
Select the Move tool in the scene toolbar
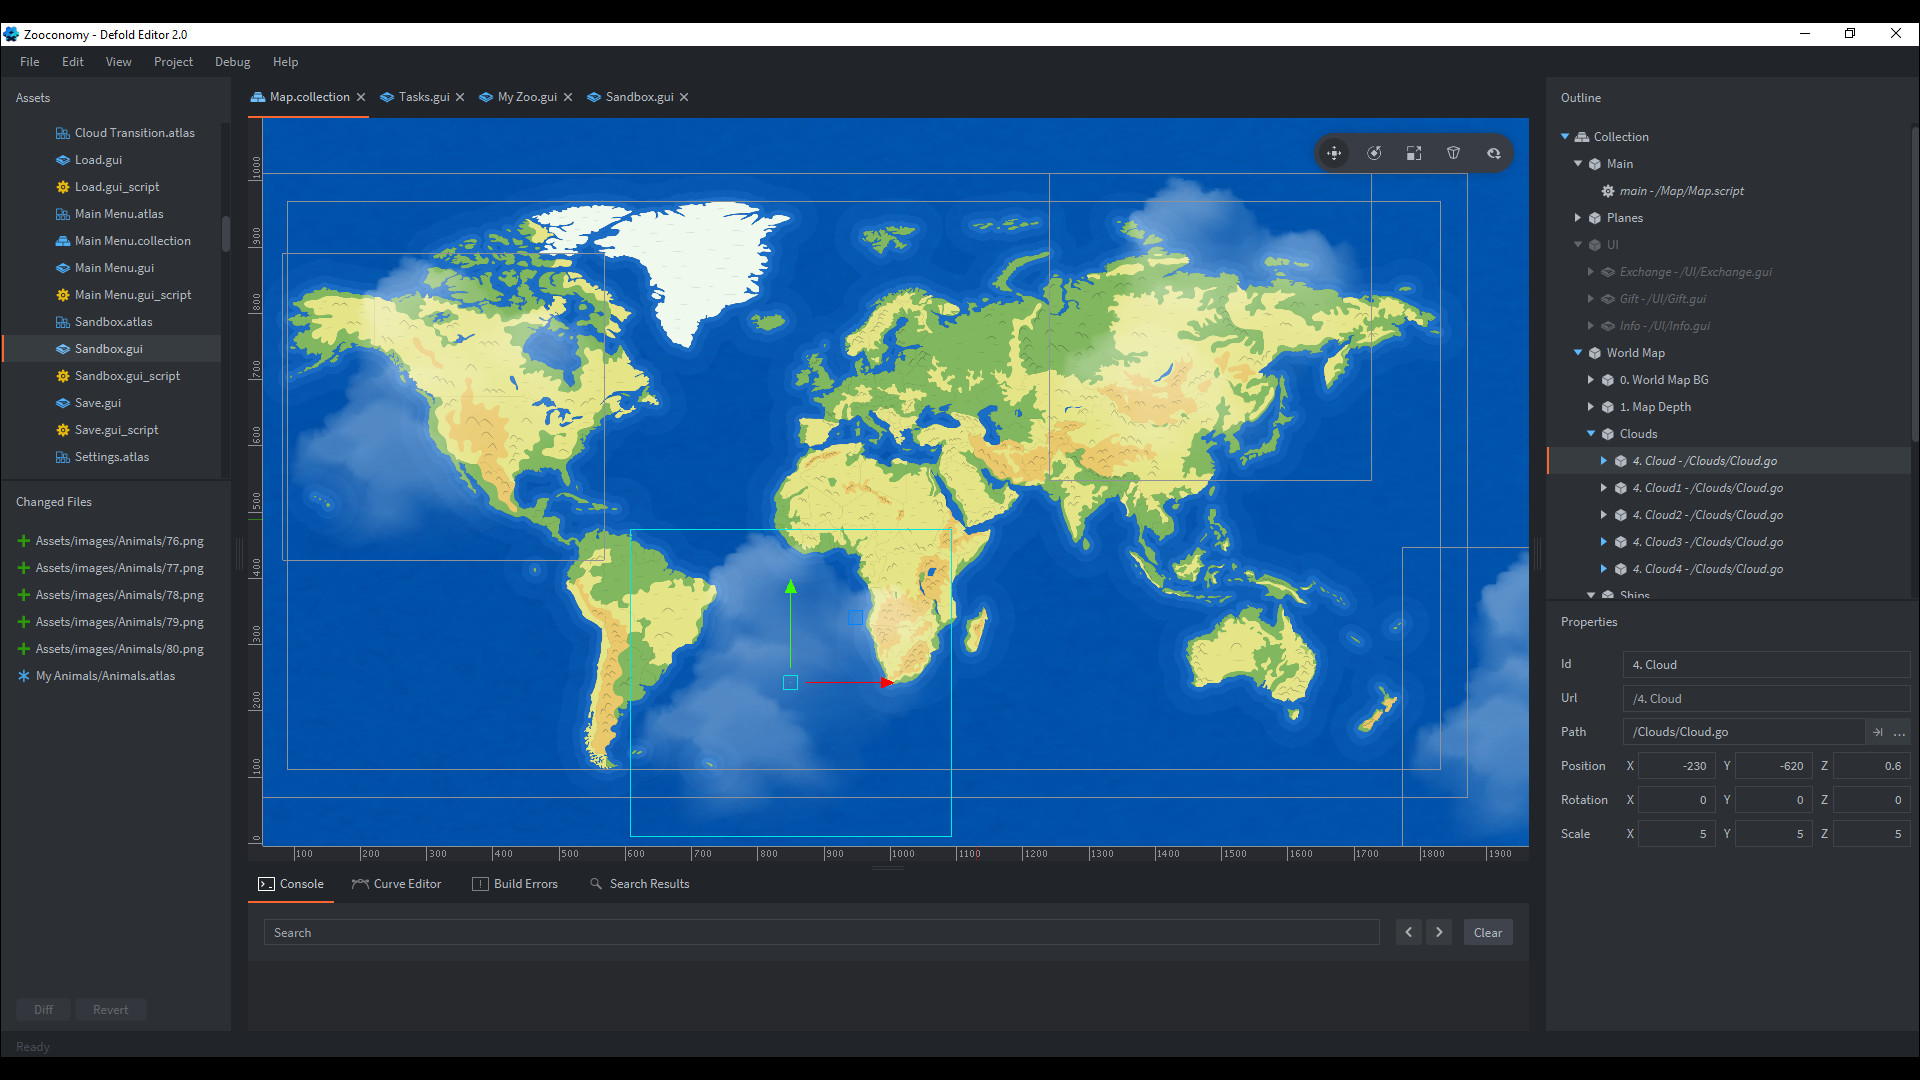point(1334,153)
